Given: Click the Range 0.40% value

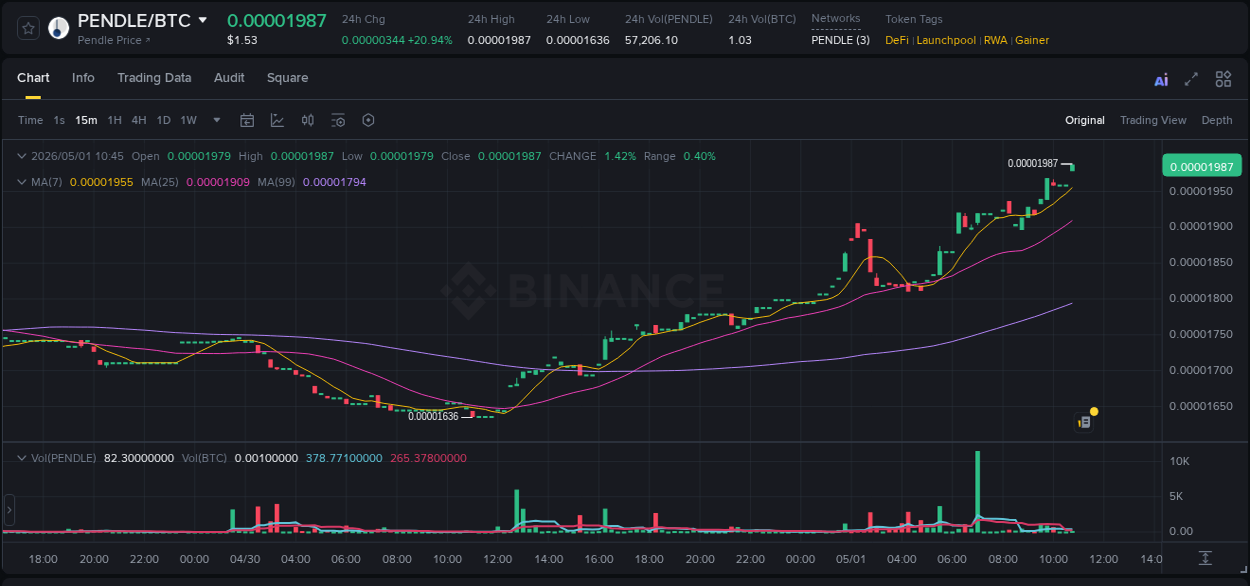Looking at the screenshot, I should (699, 156).
